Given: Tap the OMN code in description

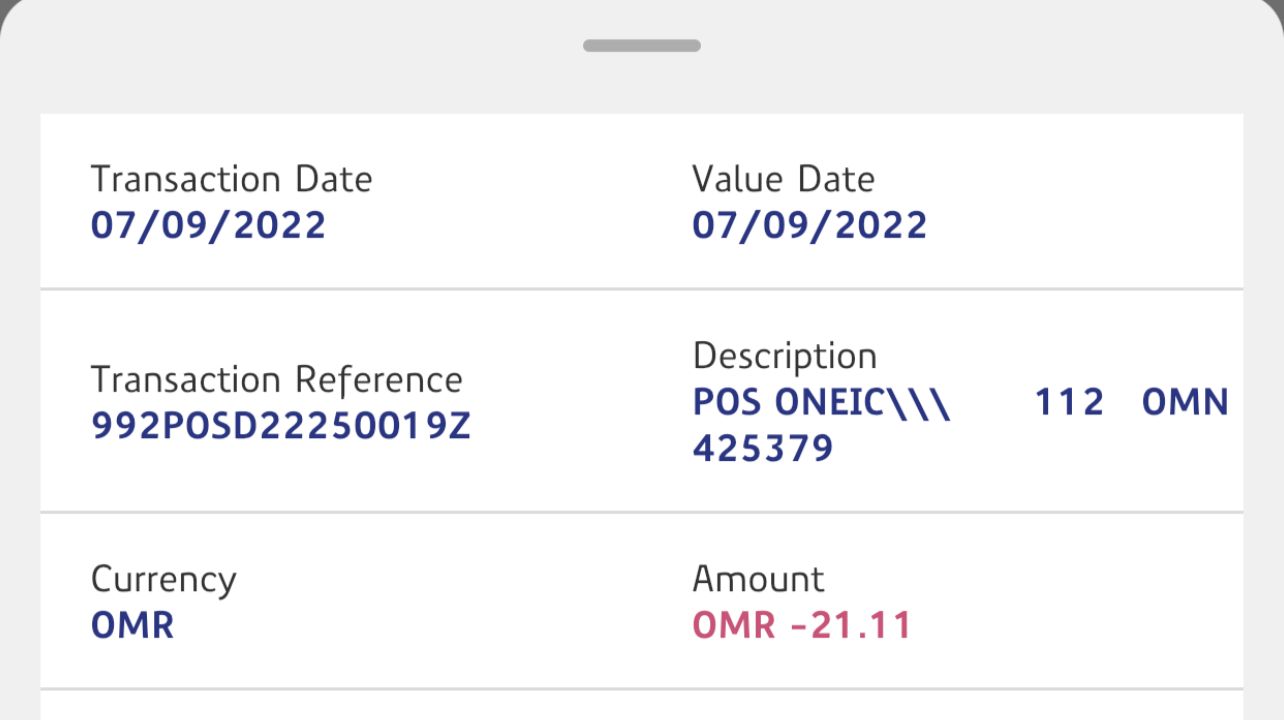Looking at the screenshot, I should [1185, 403].
